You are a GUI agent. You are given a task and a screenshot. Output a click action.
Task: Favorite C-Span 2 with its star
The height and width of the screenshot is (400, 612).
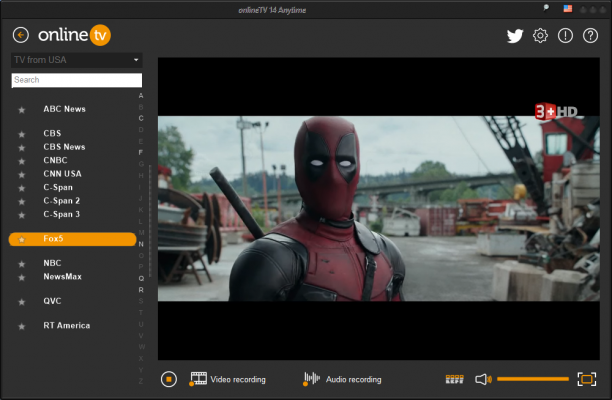coord(22,202)
